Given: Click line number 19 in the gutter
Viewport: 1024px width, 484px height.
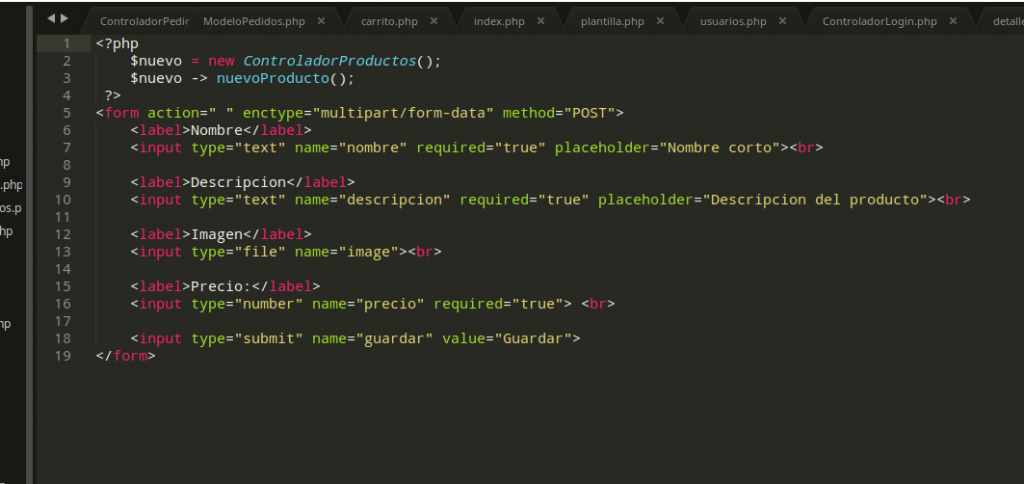Looking at the screenshot, I should pyautogui.click(x=62, y=356).
